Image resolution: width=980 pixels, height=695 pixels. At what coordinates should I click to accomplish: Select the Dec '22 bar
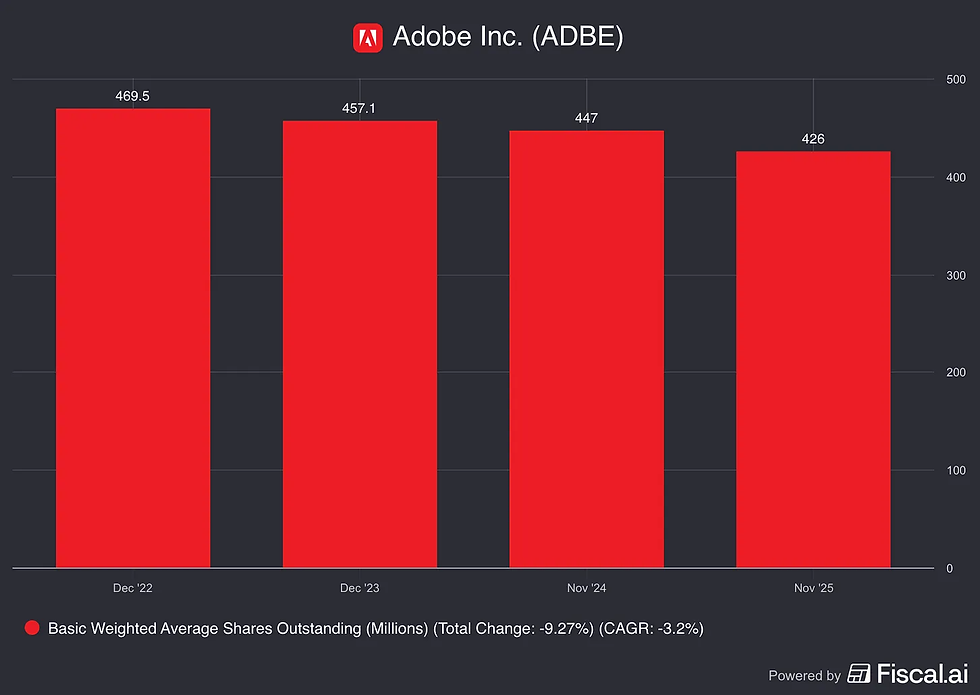click(x=133, y=338)
